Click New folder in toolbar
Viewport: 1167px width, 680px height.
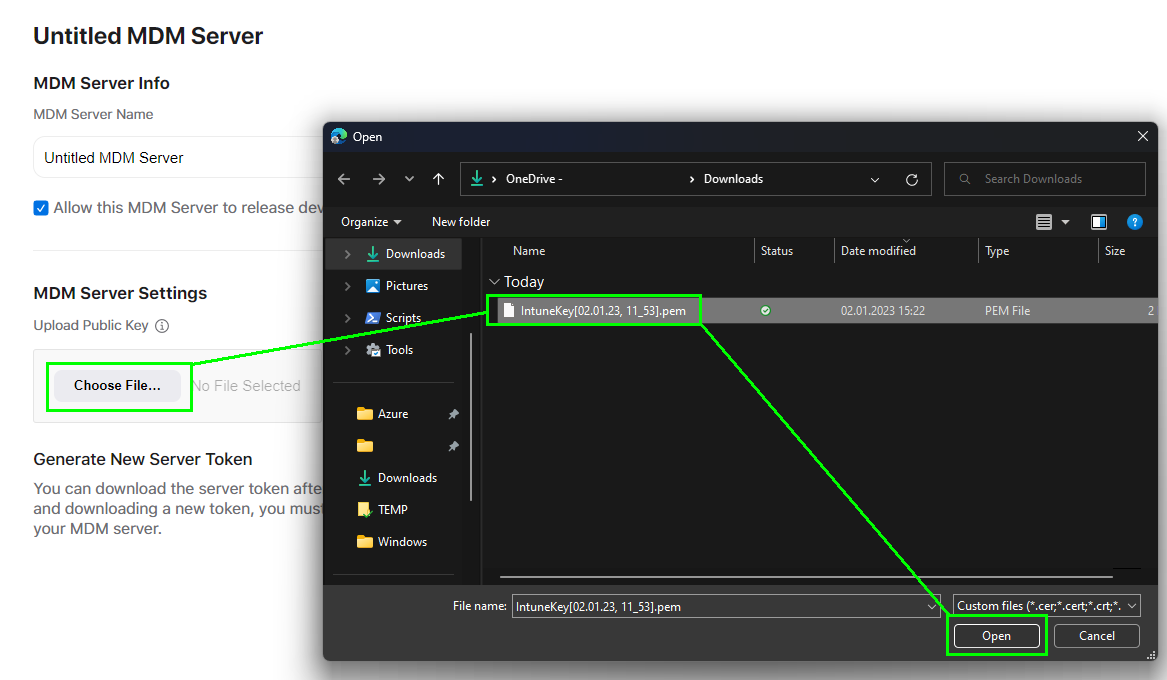click(x=461, y=222)
